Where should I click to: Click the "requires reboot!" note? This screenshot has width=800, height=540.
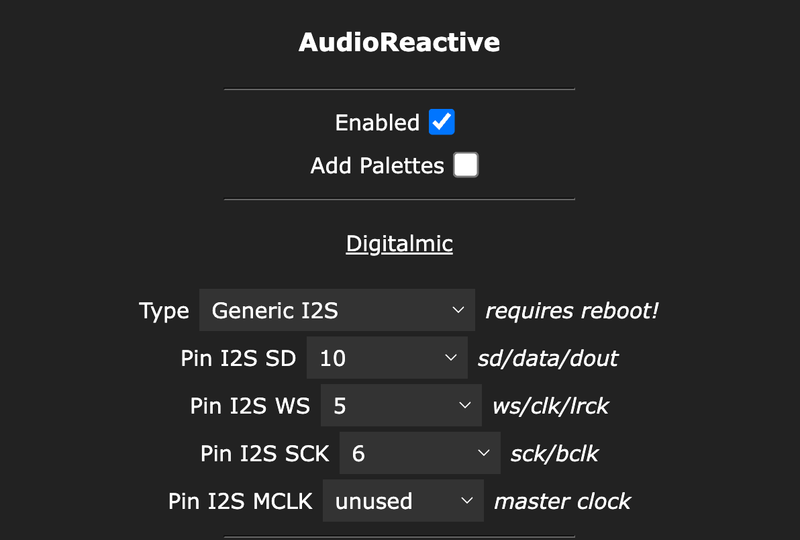tap(572, 311)
